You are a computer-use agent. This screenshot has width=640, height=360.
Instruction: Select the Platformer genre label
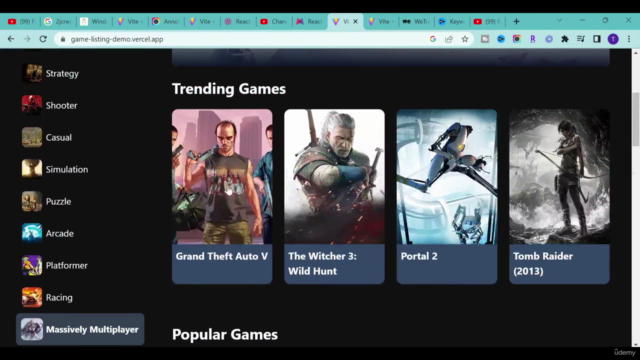coord(67,266)
